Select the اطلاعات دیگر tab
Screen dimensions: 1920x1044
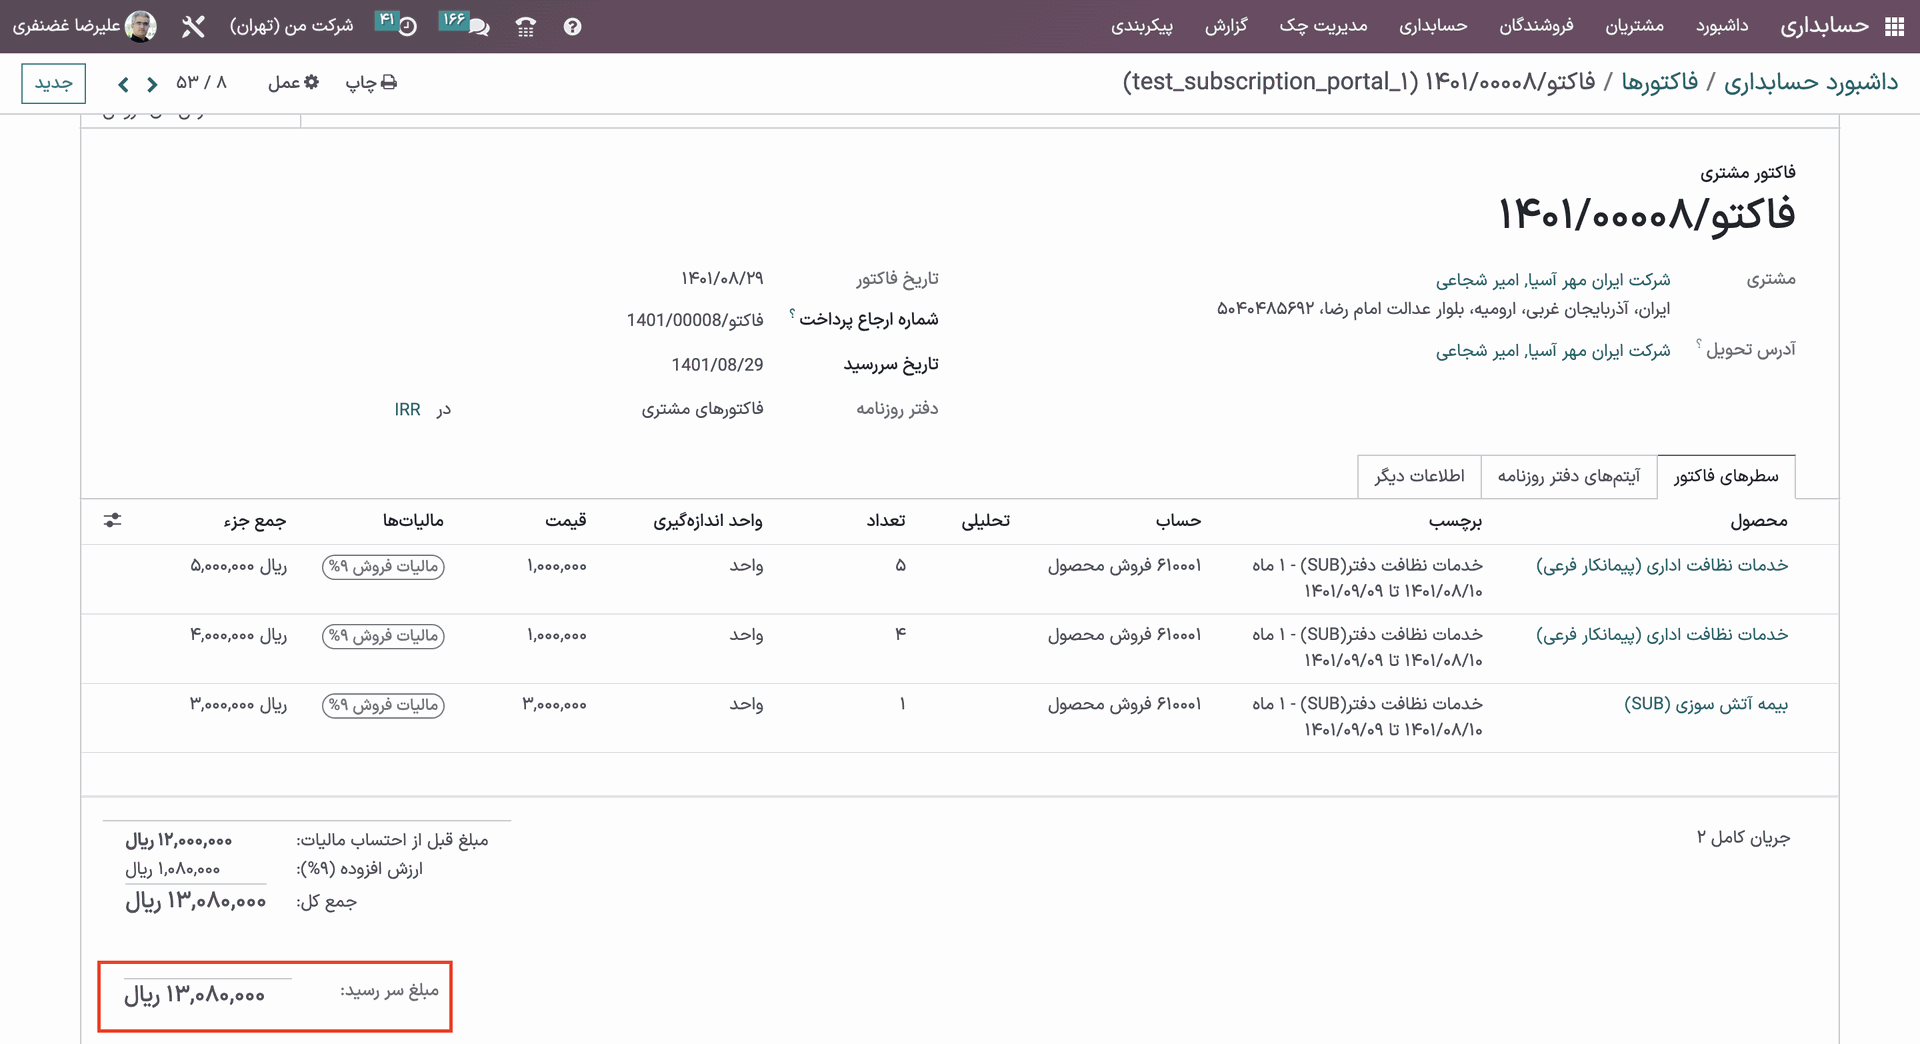[x=1419, y=476]
